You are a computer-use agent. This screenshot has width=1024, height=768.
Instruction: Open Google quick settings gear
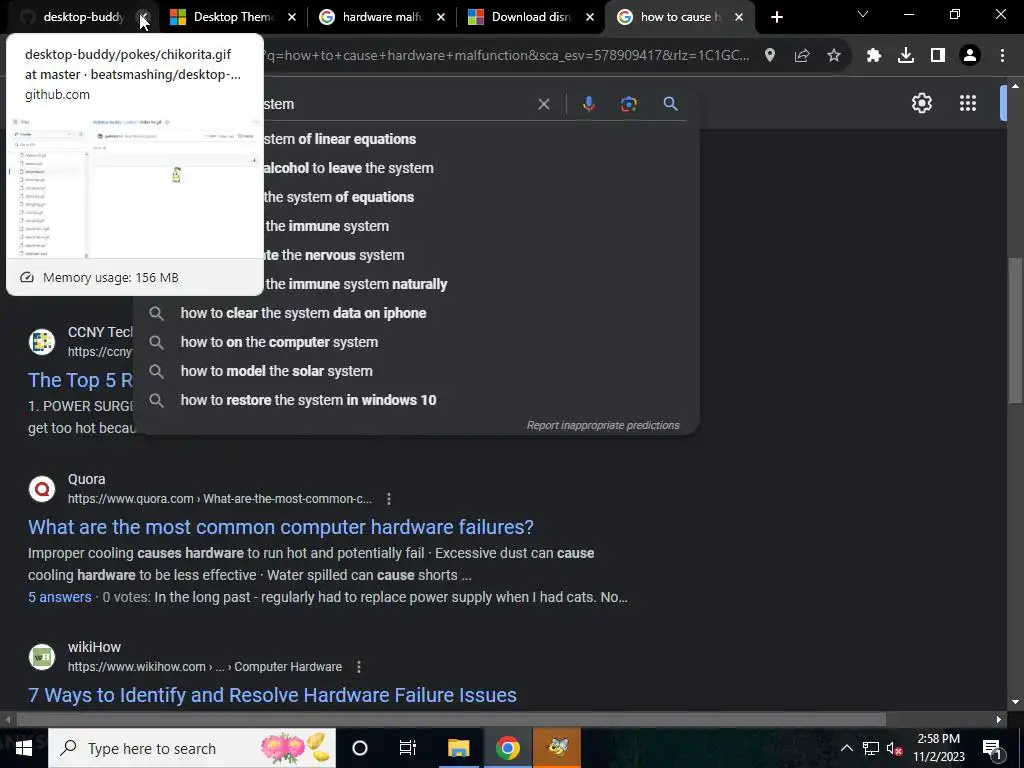coord(921,103)
